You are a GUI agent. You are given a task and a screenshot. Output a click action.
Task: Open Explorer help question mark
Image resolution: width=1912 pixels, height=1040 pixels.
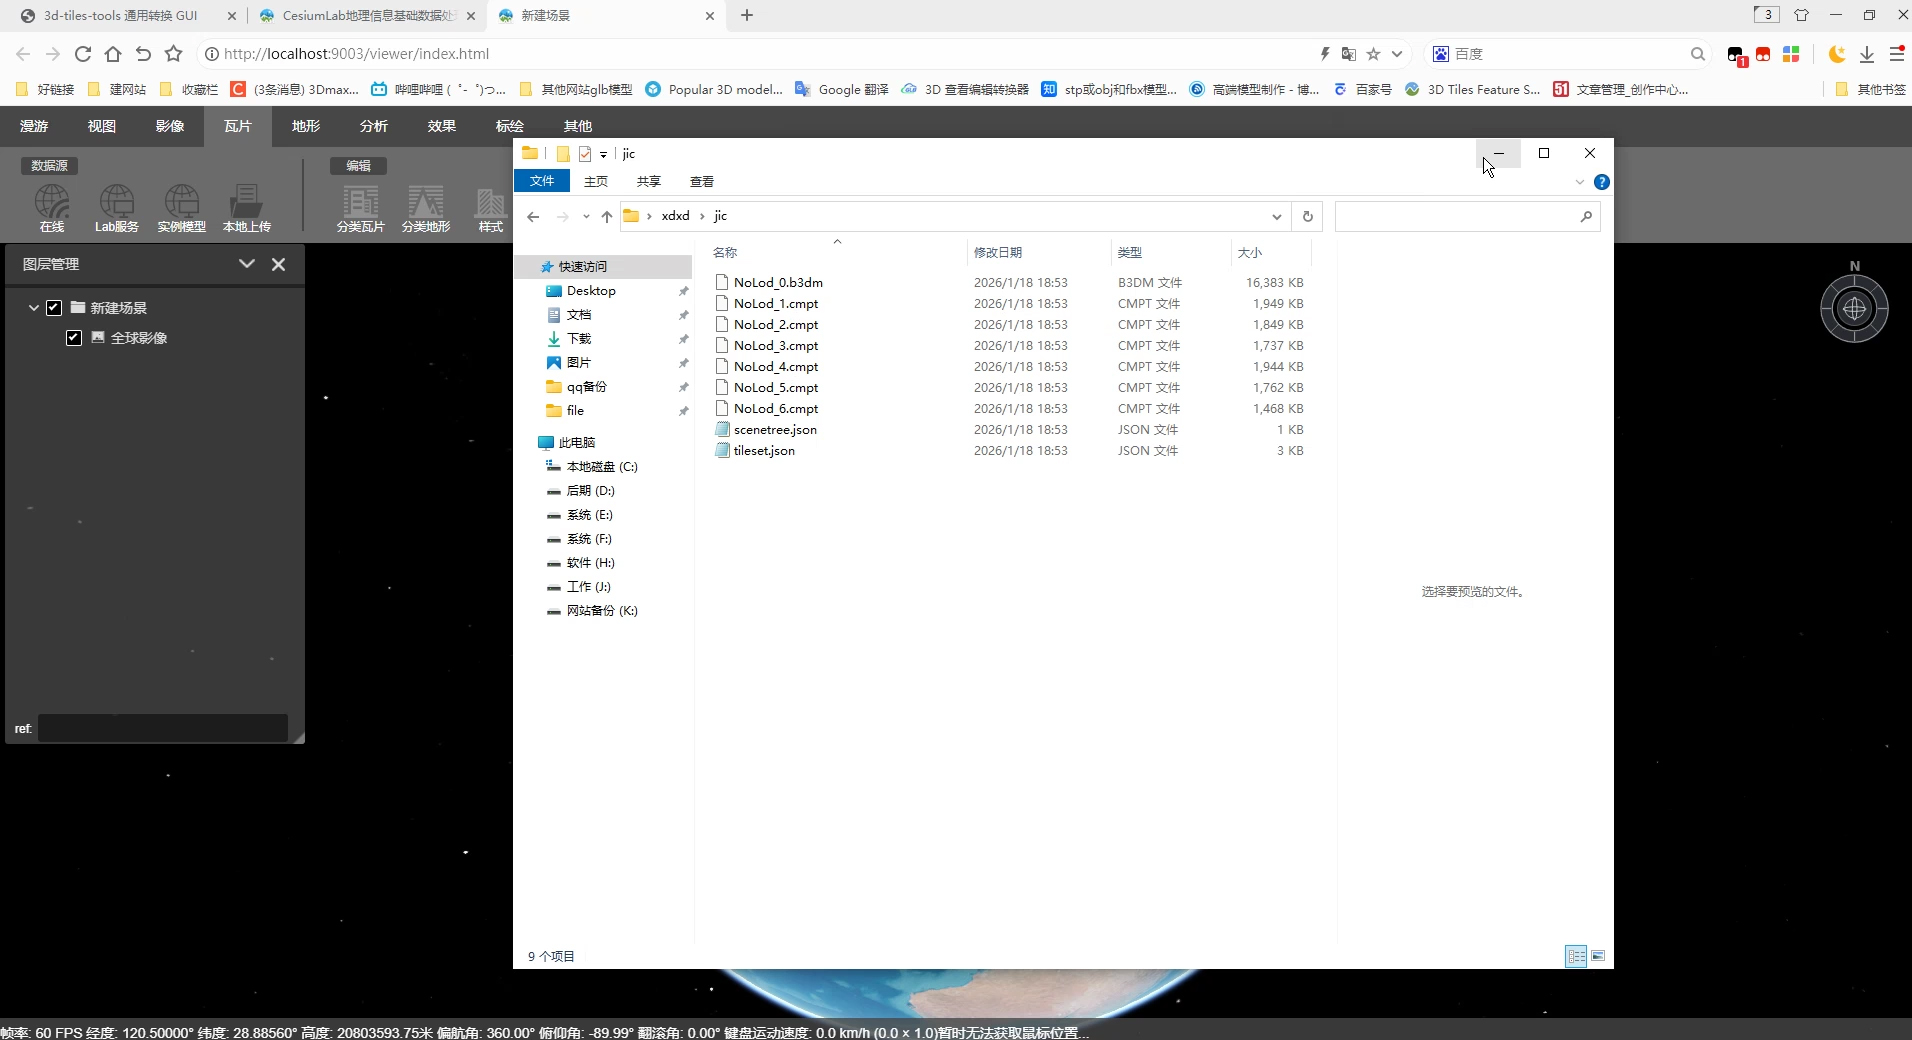[1602, 182]
